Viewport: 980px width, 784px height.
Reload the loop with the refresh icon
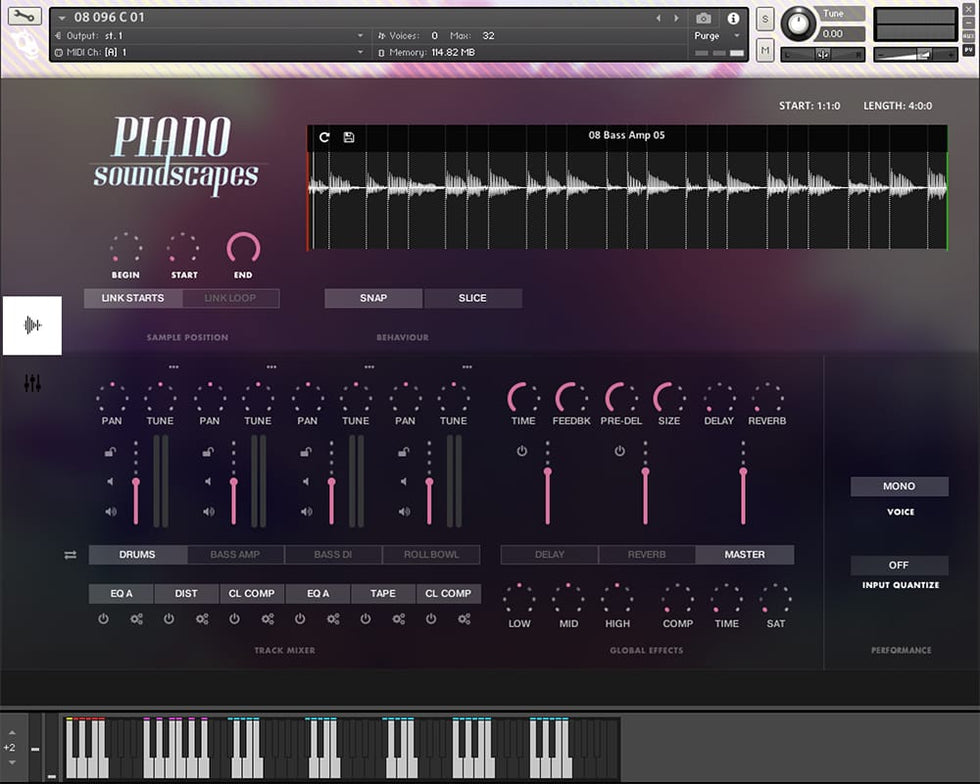[x=324, y=137]
